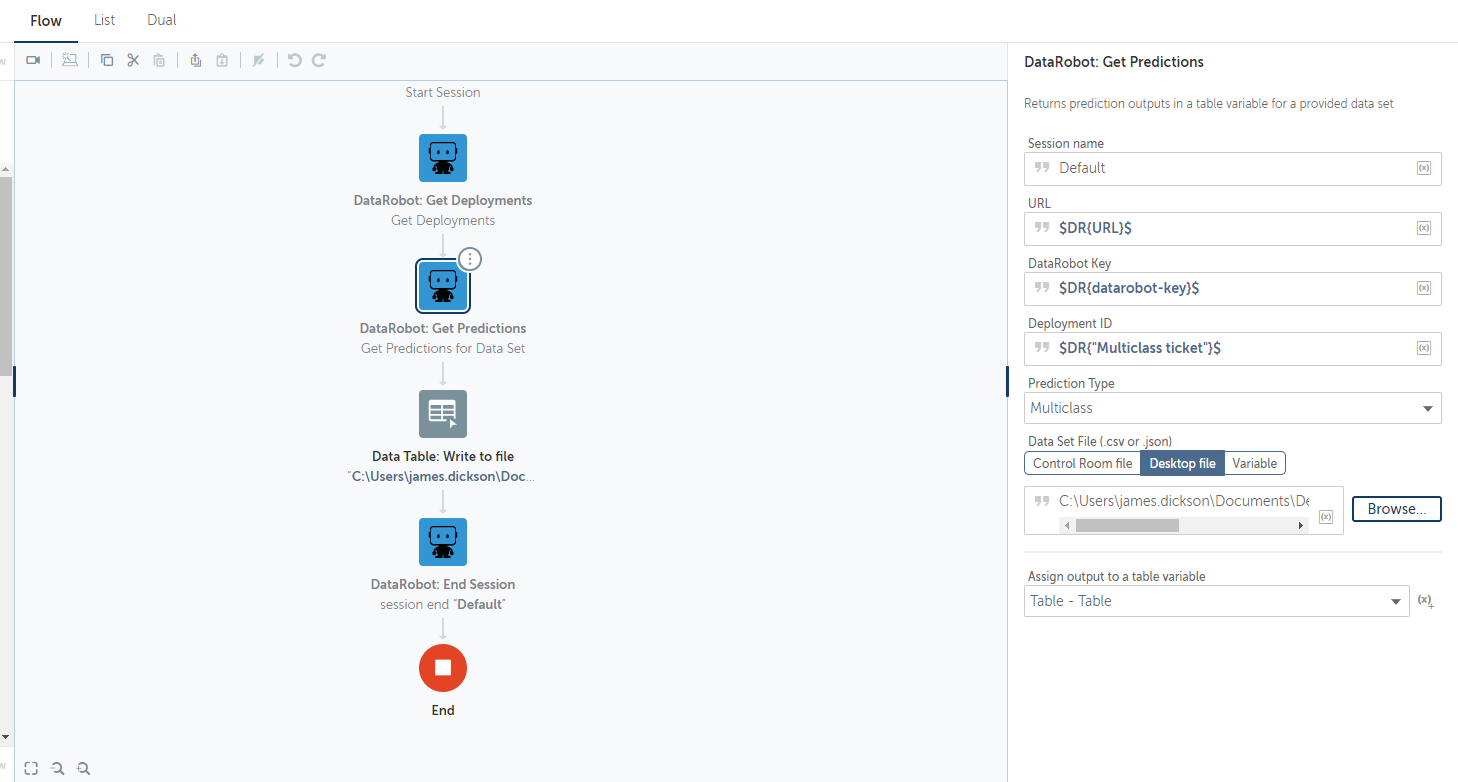Copy the selected action
This screenshot has width=1458, height=782.
tap(107, 60)
